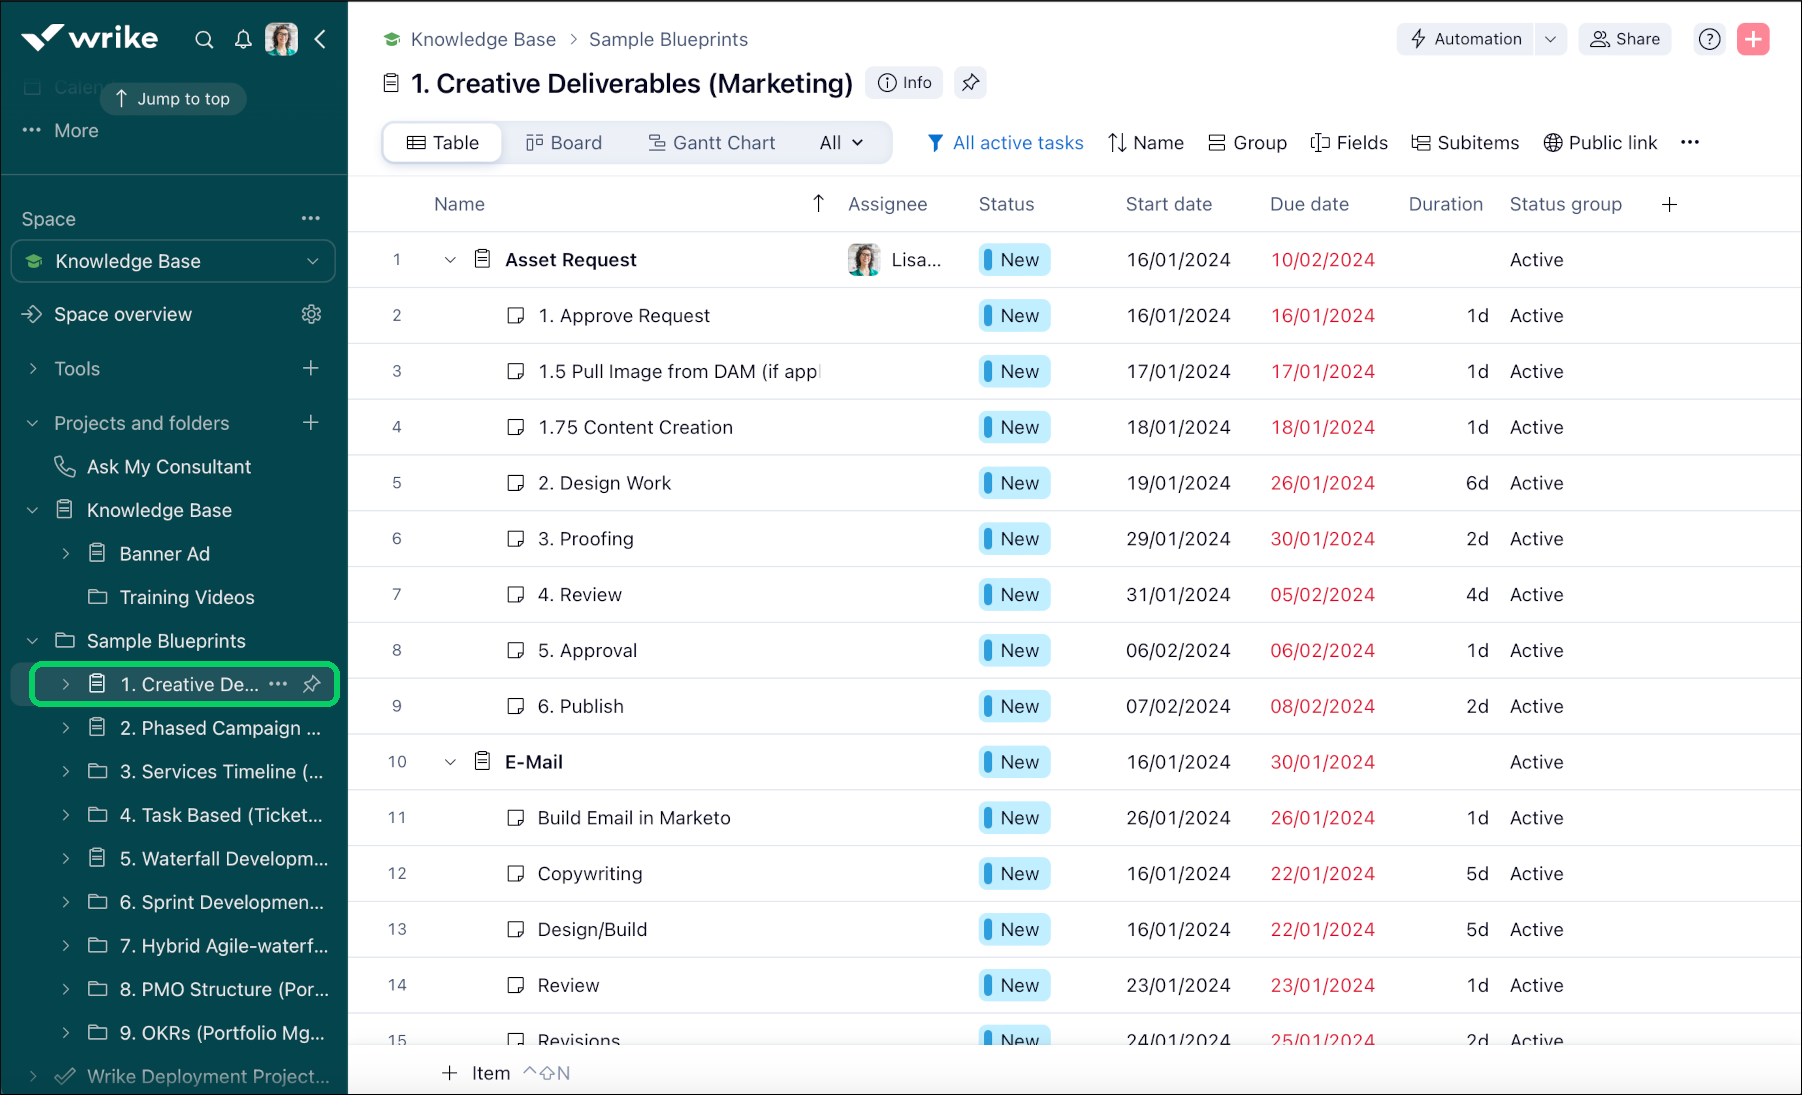Open the help question mark icon
This screenshot has width=1802, height=1095.
pos(1710,39)
